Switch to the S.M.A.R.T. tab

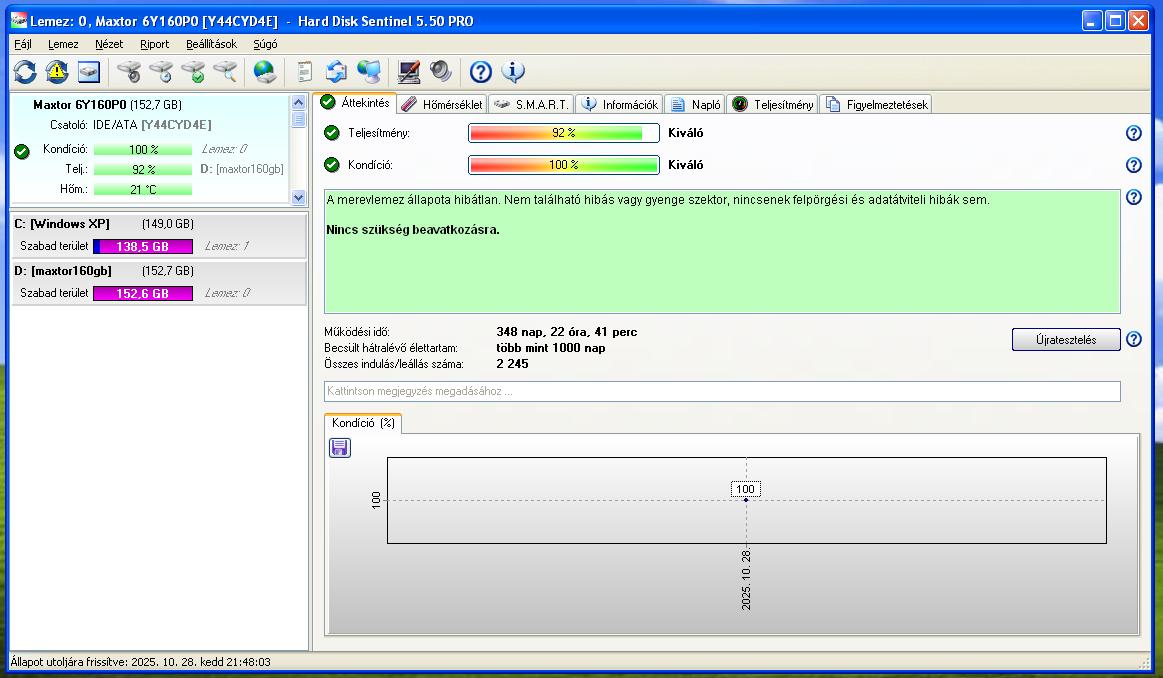(x=532, y=104)
